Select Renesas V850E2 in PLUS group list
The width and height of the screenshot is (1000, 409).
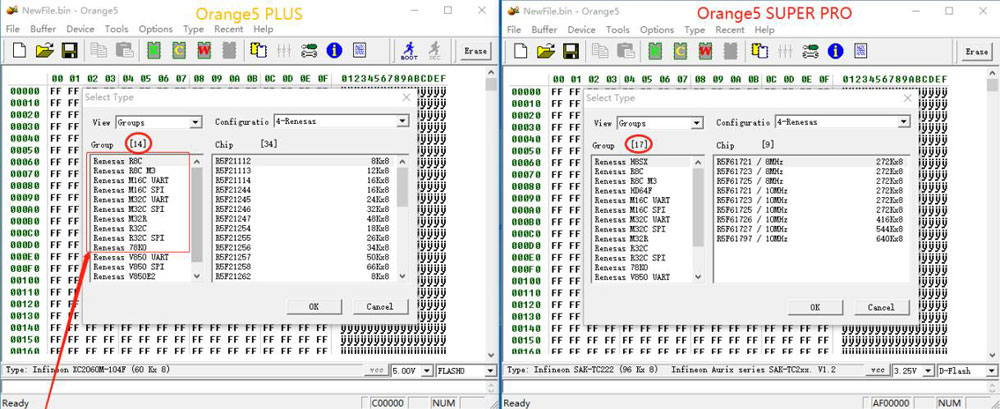pos(124,277)
